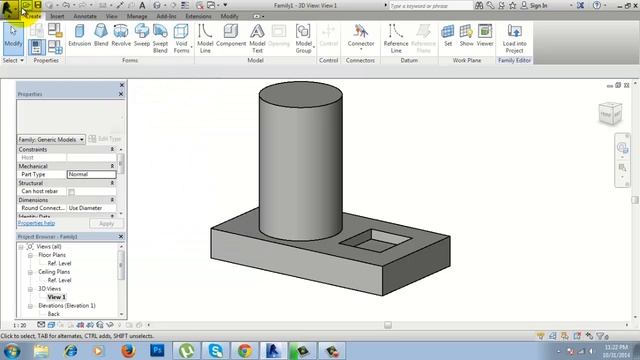Click the 1 : 20 view scale

point(20,325)
